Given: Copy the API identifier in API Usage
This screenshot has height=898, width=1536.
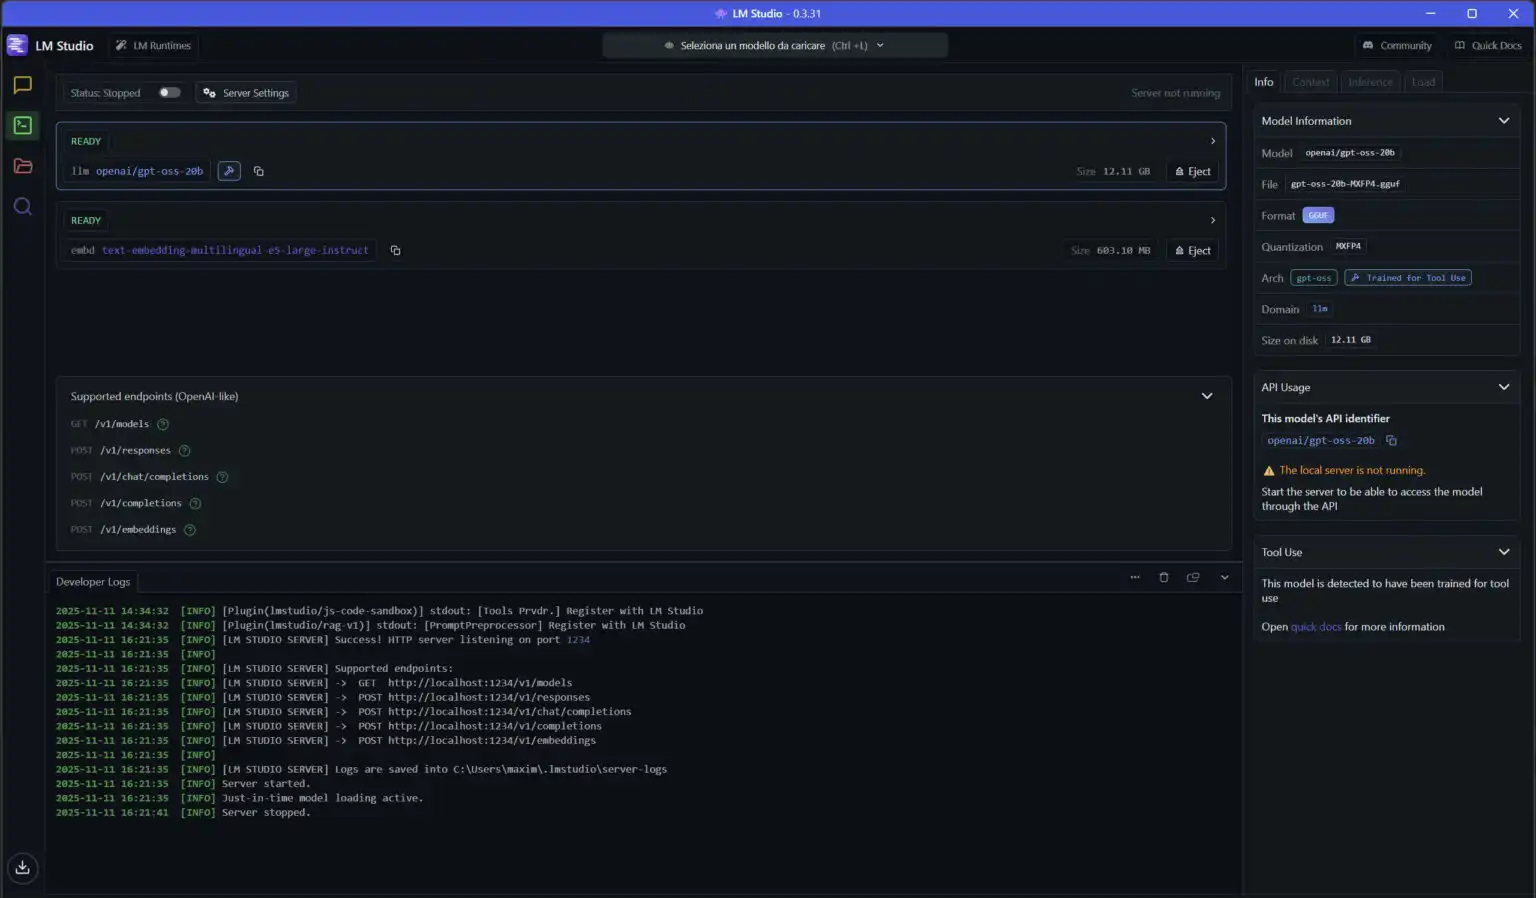Looking at the screenshot, I should coord(1391,440).
